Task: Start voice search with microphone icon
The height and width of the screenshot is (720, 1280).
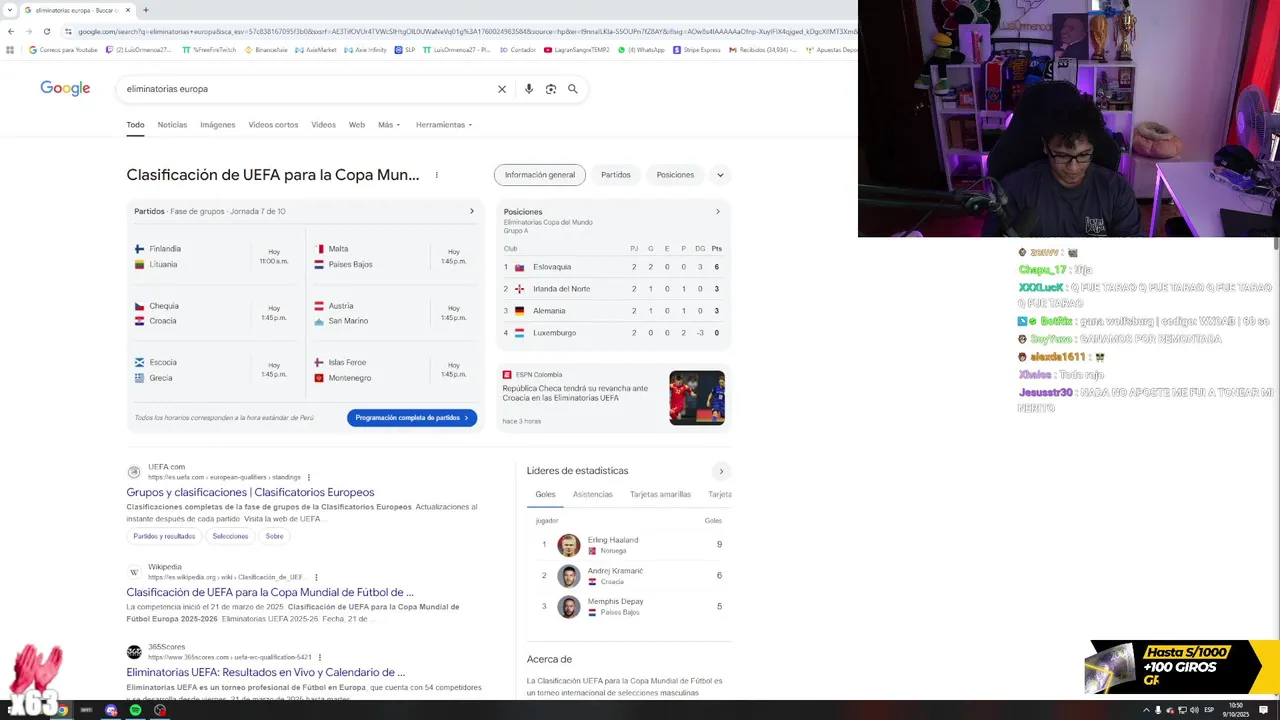Action: click(x=529, y=89)
